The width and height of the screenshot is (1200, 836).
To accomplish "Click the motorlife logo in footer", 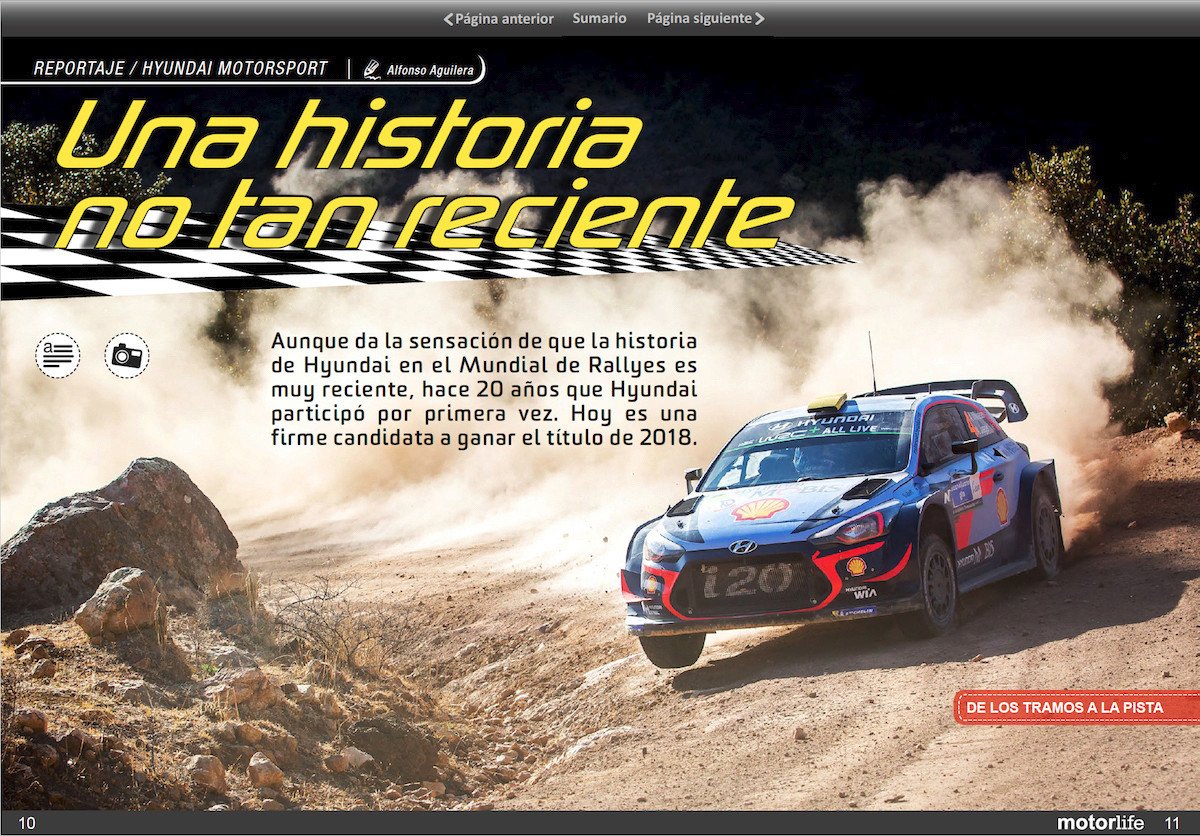I will pyautogui.click(x=1100, y=823).
